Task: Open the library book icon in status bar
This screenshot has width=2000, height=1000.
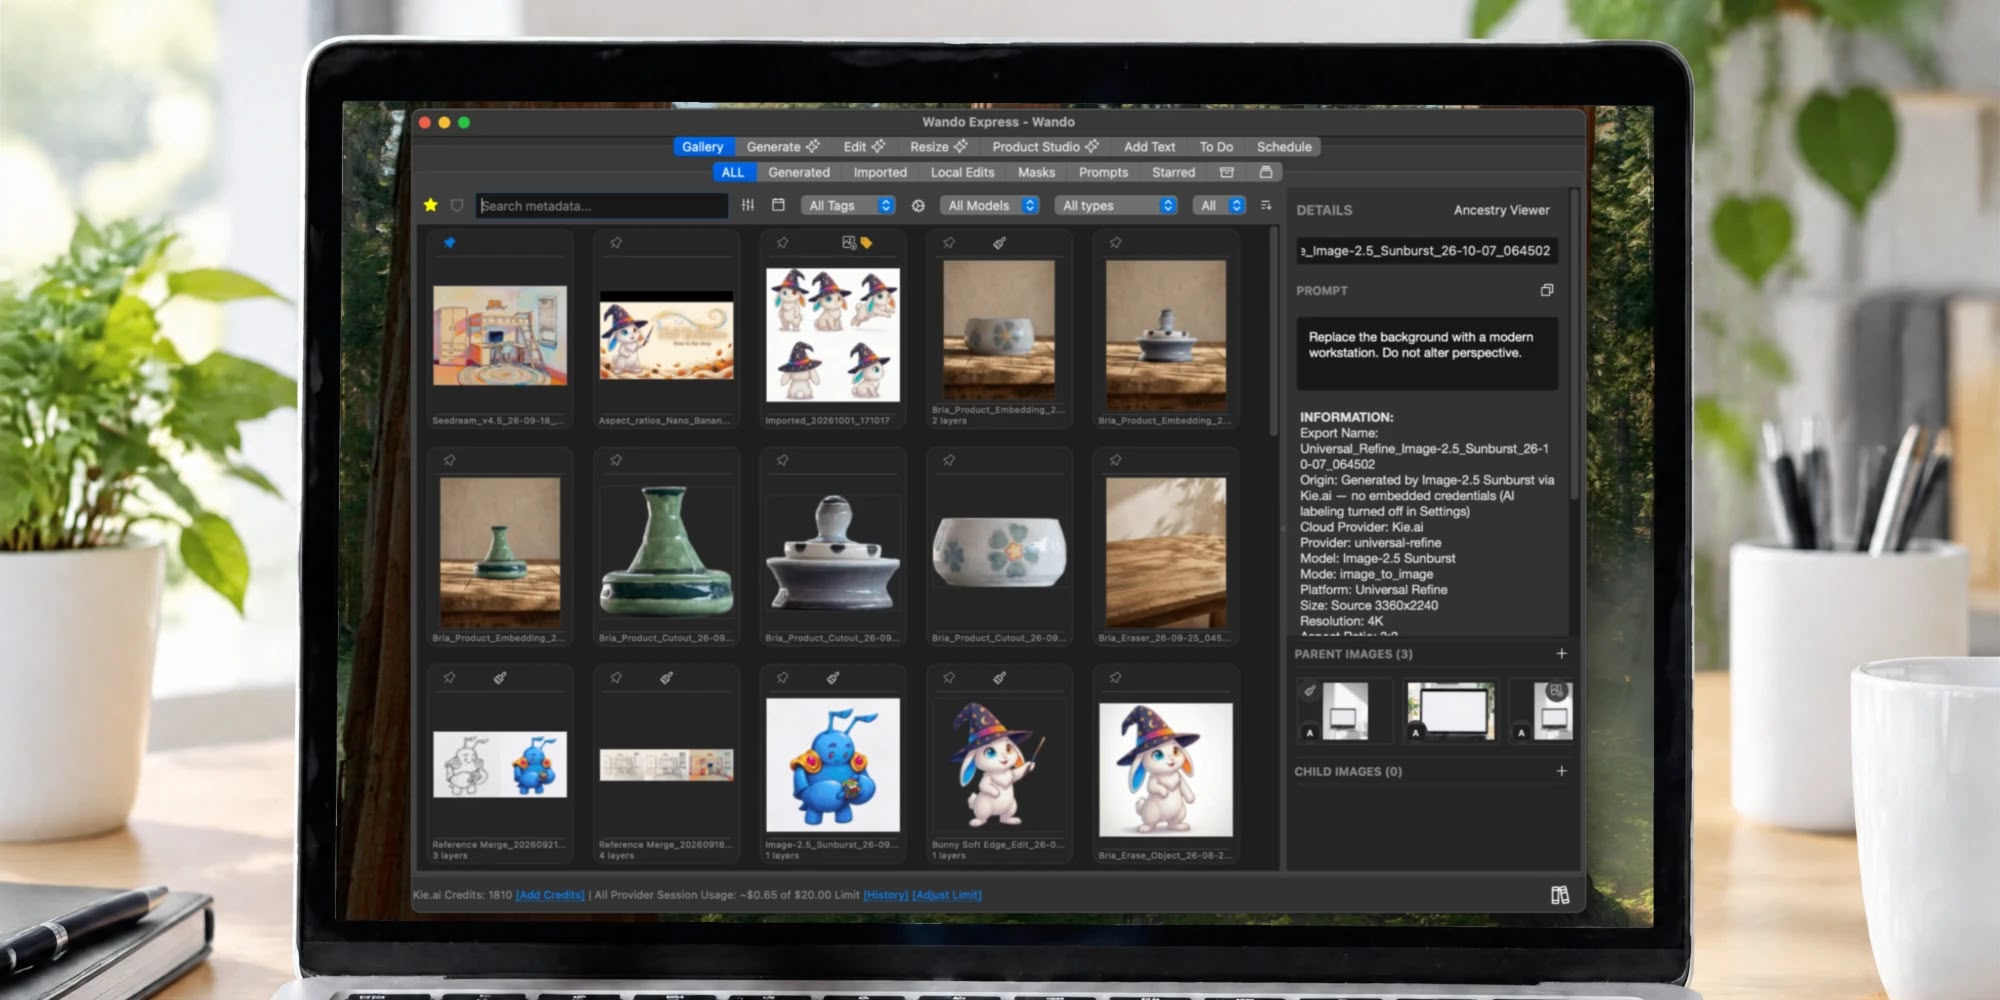Action: tap(1560, 895)
